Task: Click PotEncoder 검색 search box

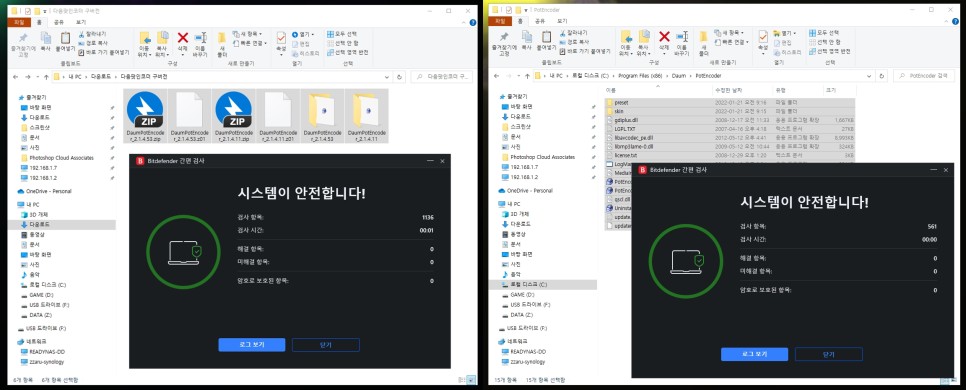Action: [923, 76]
